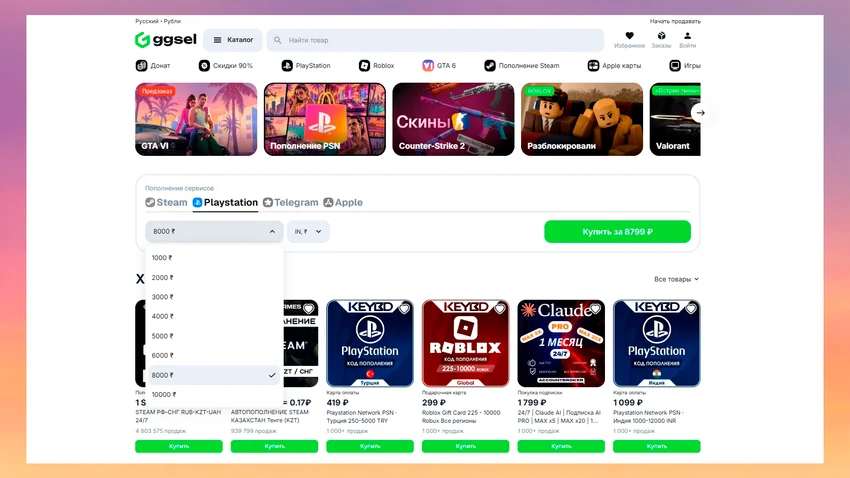Favorite the PlayStation Турция card
850x478 pixels.
[404, 308]
